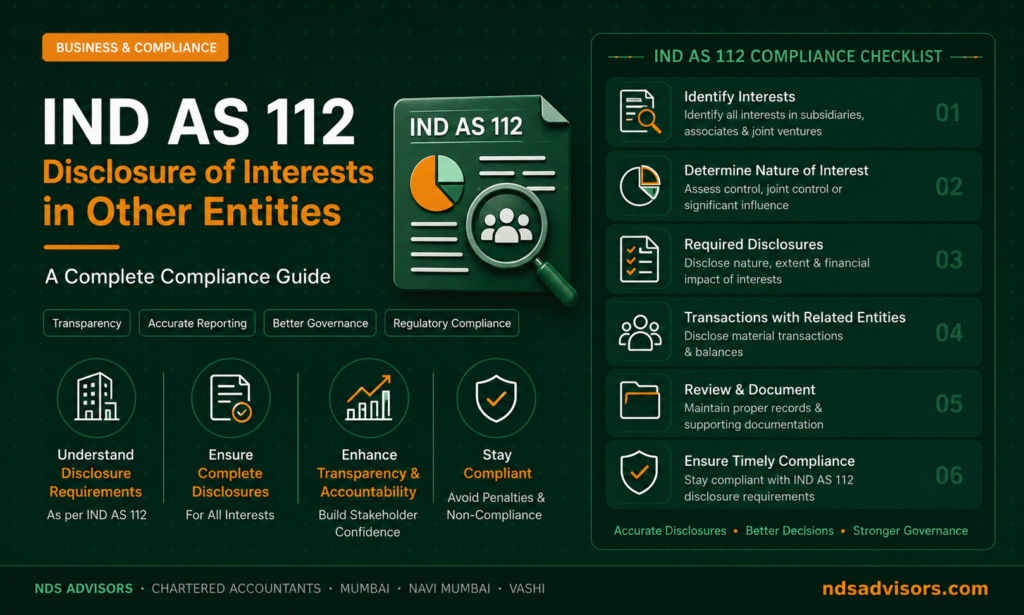Select the Regulatory Compliance tag

[452, 323]
